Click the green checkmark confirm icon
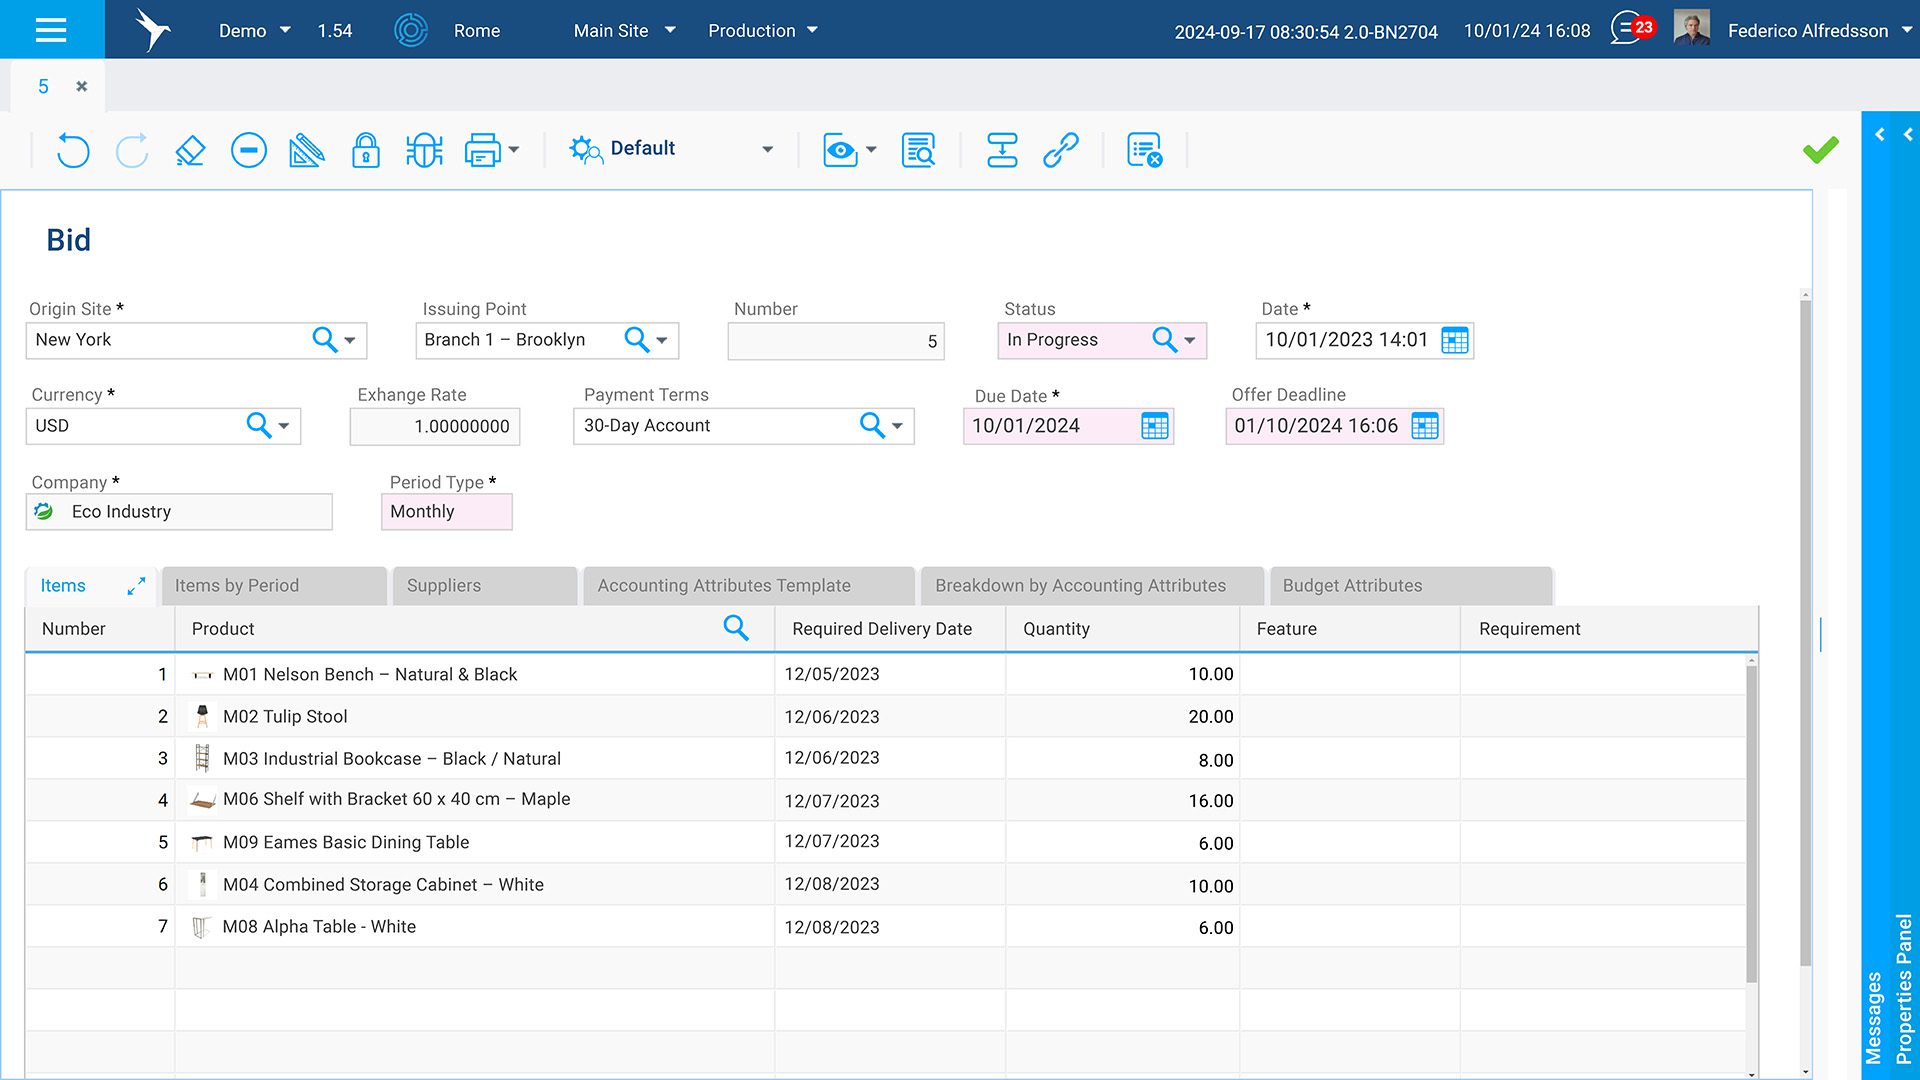 pyautogui.click(x=1820, y=150)
